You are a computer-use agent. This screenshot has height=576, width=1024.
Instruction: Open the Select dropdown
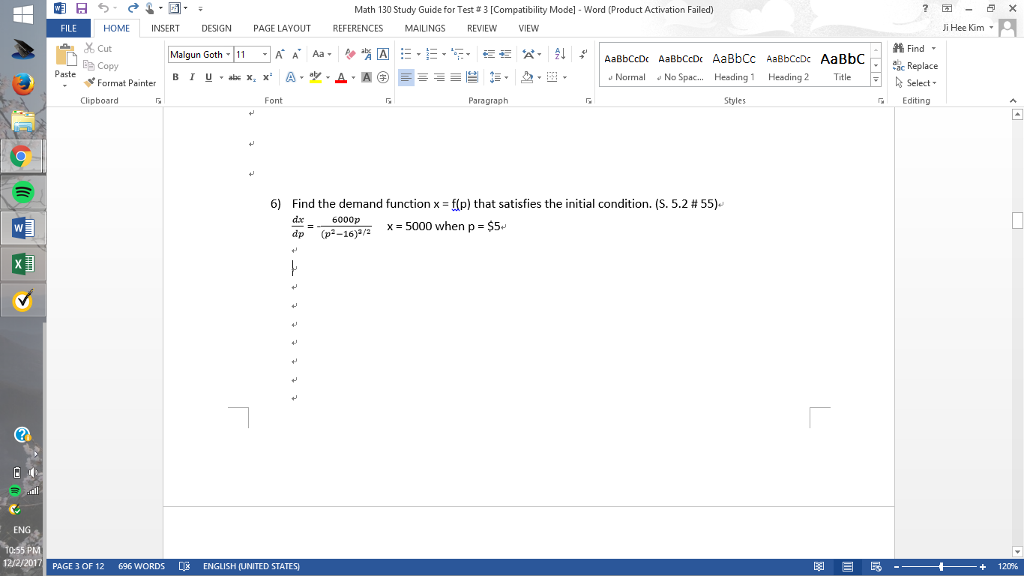pyautogui.click(x=916, y=83)
